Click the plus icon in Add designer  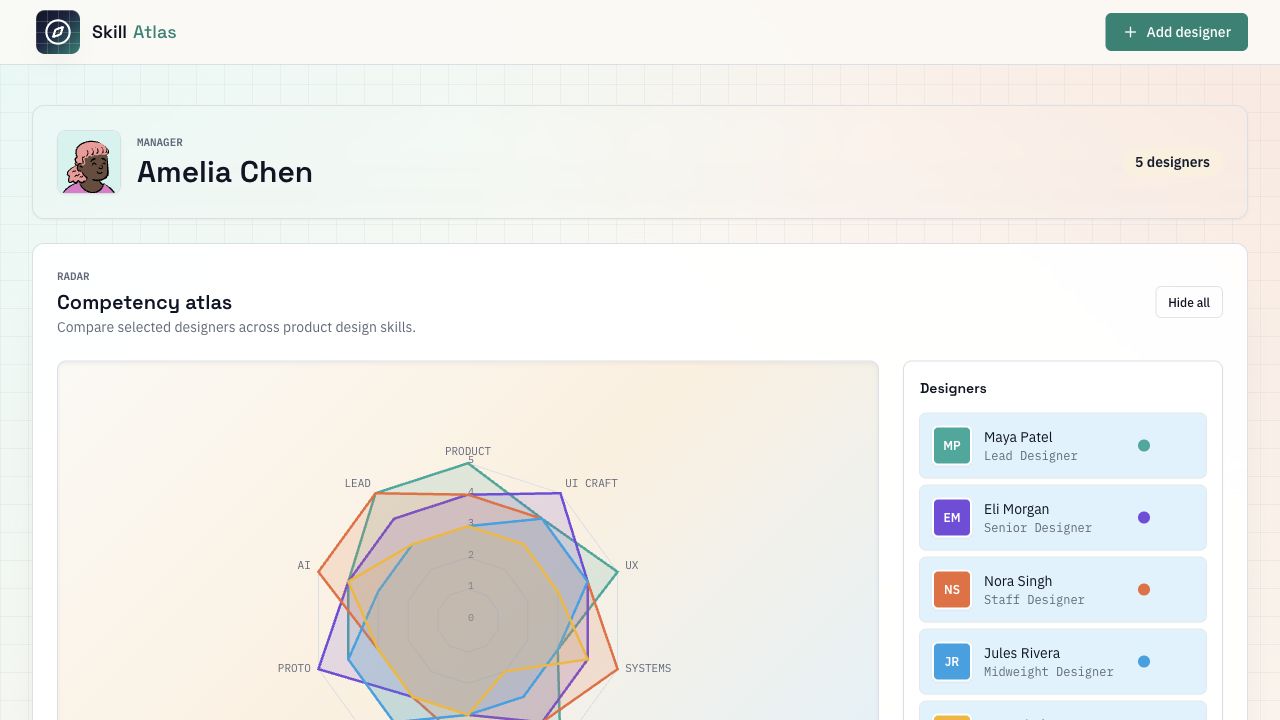1130,32
